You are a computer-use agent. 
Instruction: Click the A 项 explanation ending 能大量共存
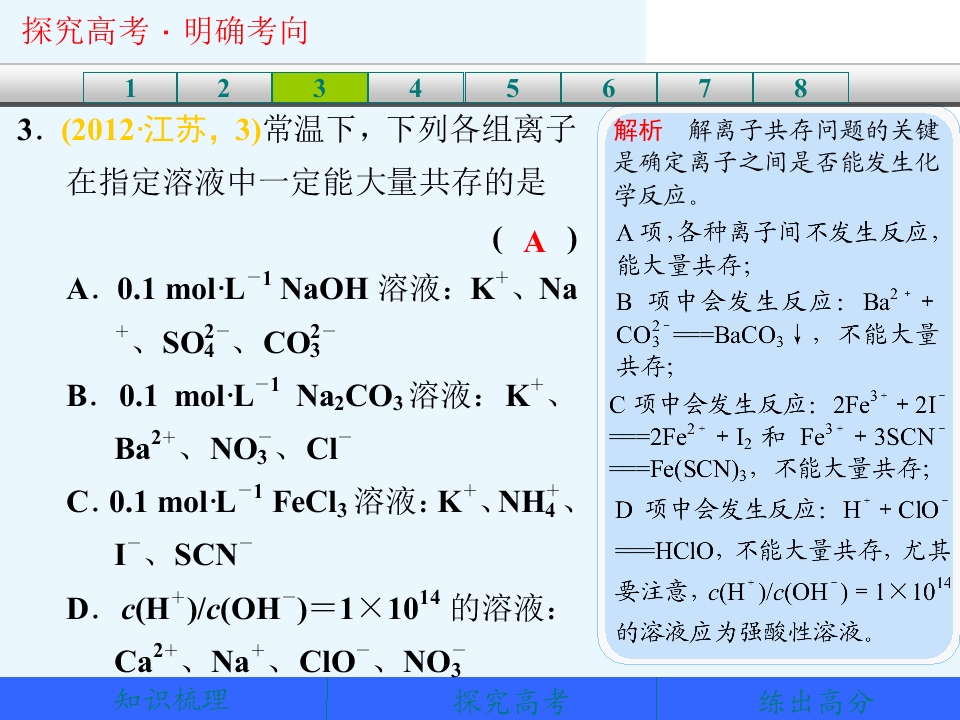click(778, 248)
